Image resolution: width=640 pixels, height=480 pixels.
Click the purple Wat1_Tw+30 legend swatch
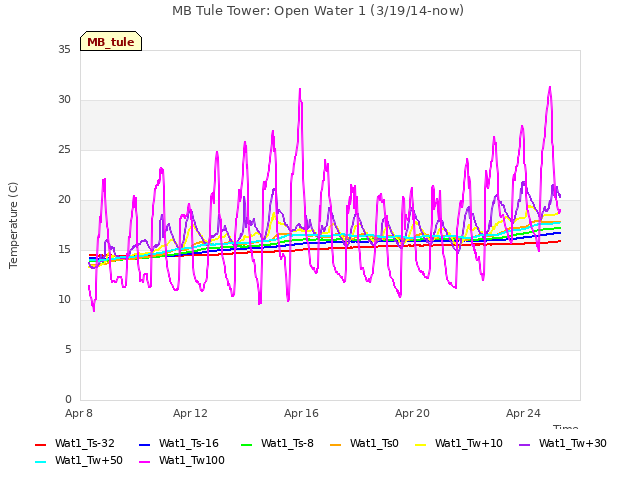[x=524, y=444]
